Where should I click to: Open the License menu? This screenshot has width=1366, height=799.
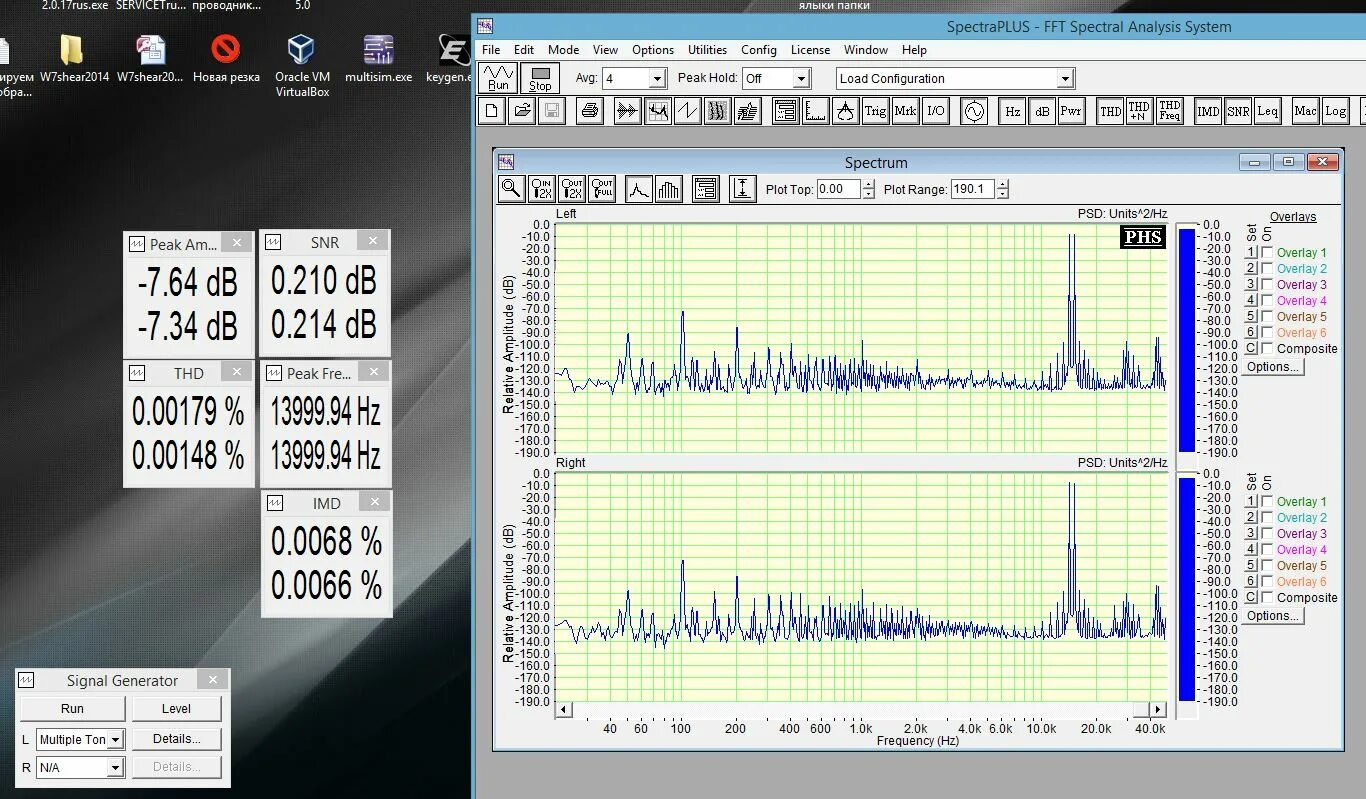[810, 50]
